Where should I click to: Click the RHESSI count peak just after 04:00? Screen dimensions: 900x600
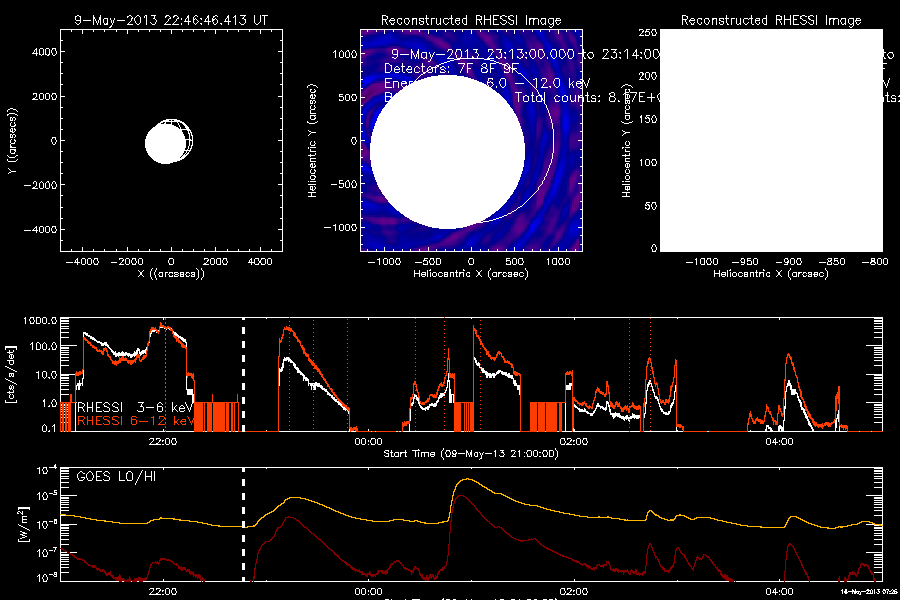pos(789,357)
